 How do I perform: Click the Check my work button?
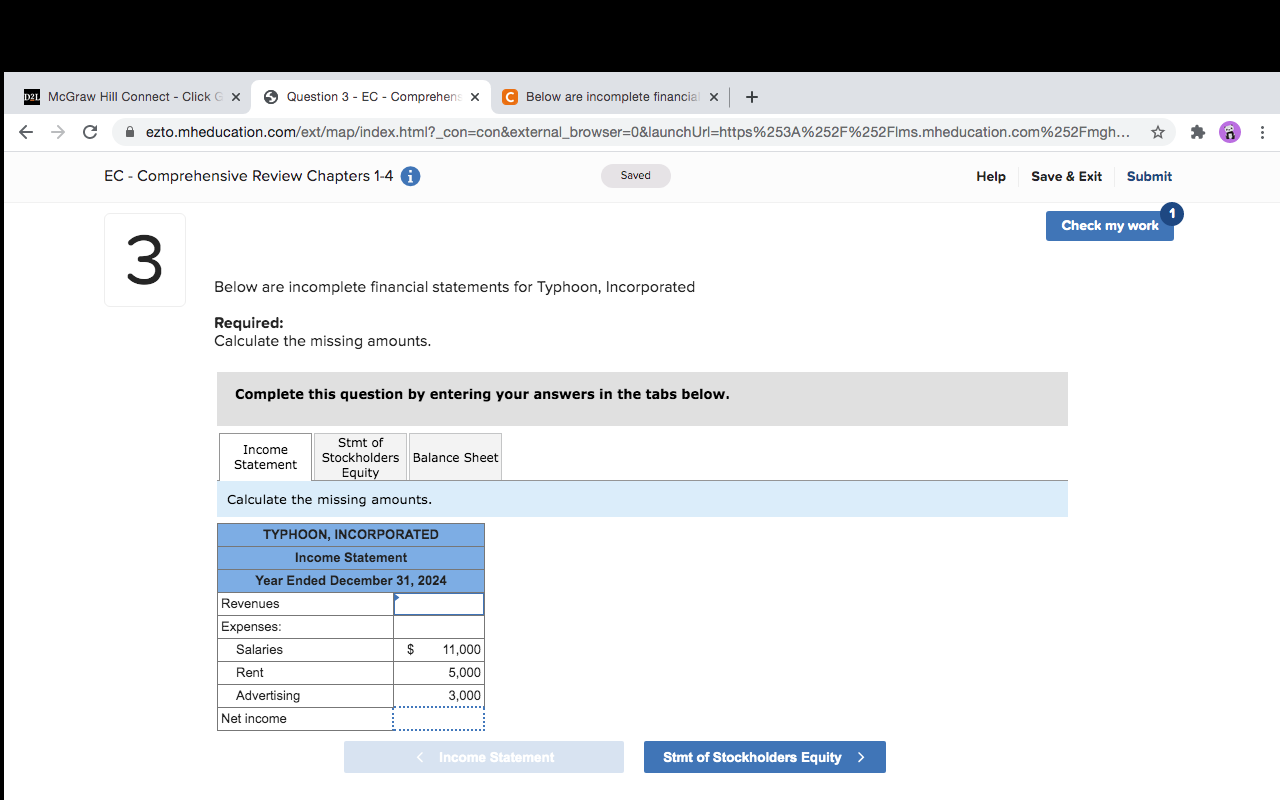pyautogui.click(x=1109, y=226)
